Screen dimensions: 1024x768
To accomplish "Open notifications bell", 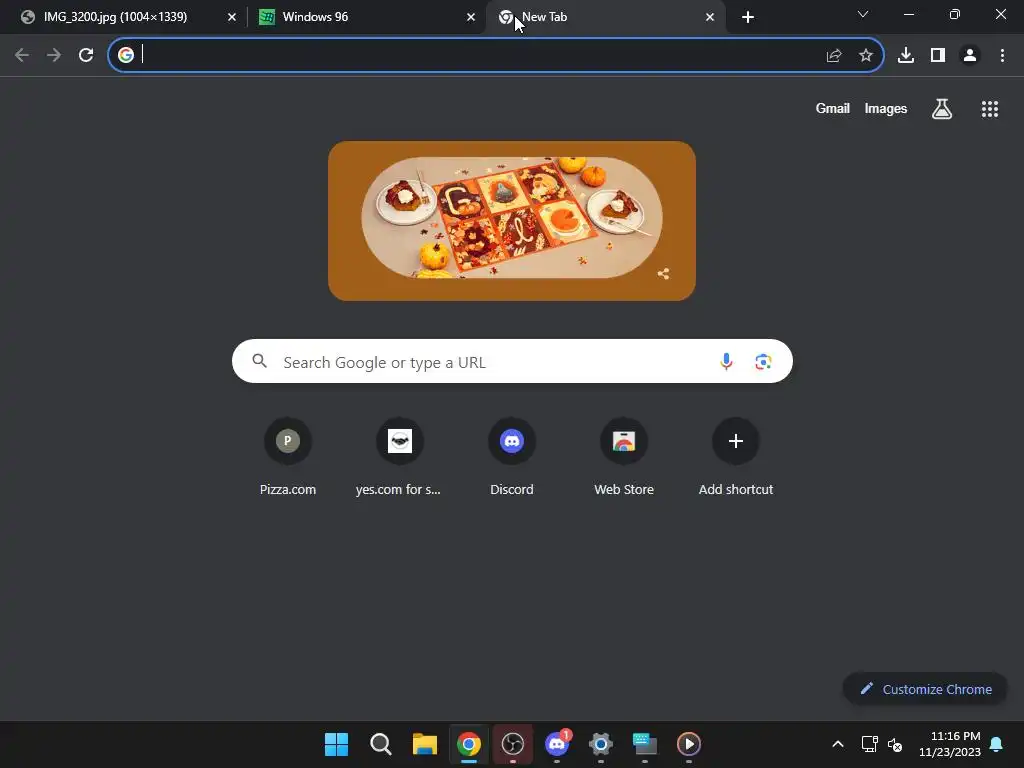I will click(997, 744).
